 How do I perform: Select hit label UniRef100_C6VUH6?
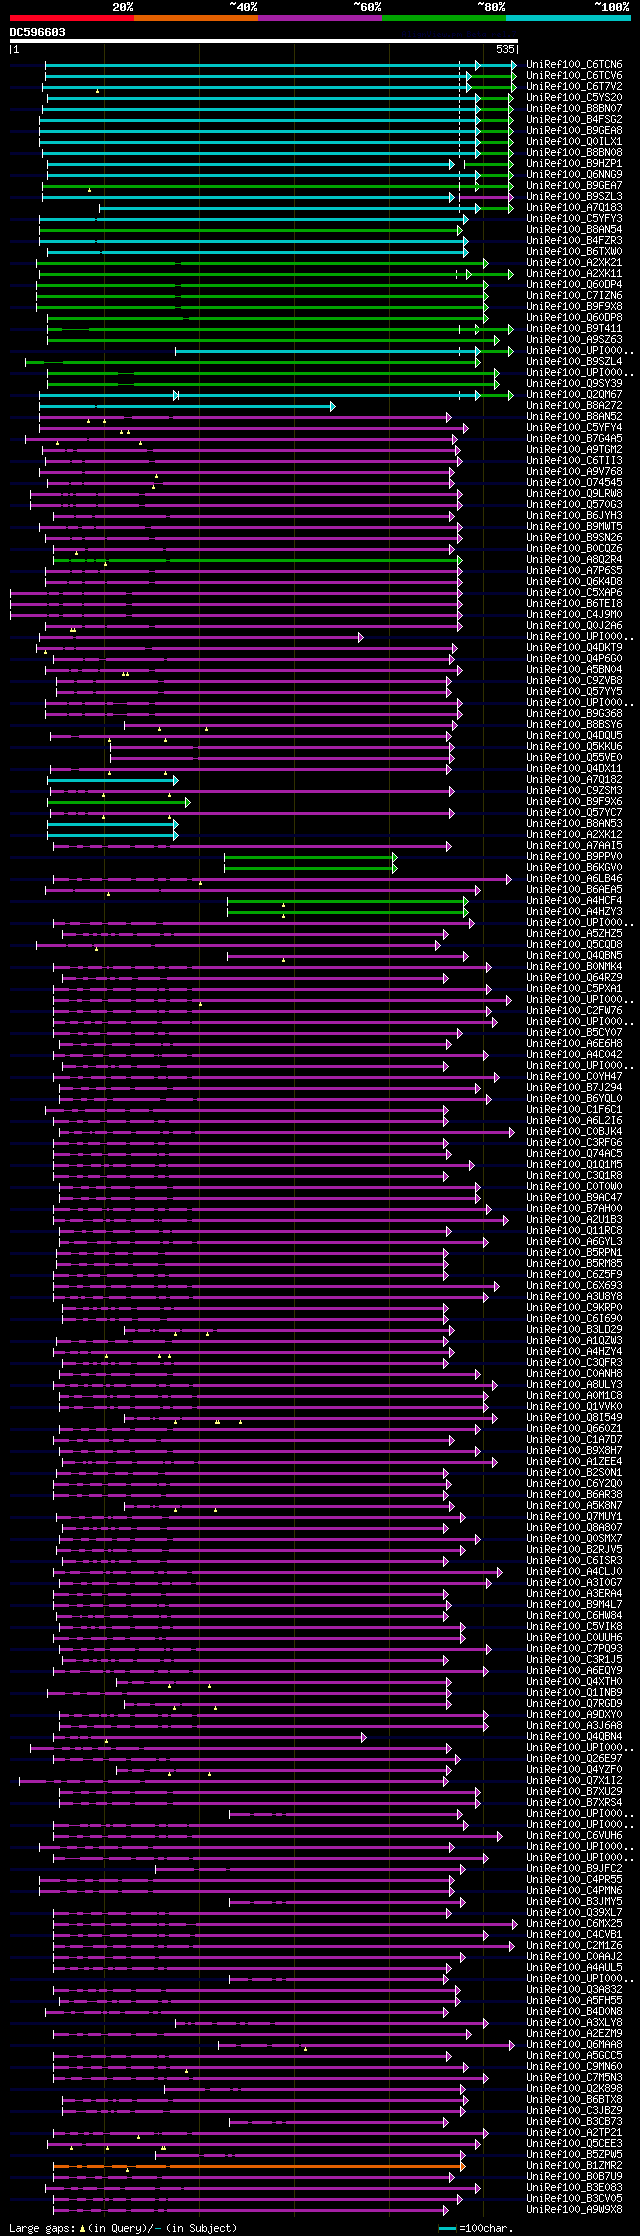[x=574, y=1836]
